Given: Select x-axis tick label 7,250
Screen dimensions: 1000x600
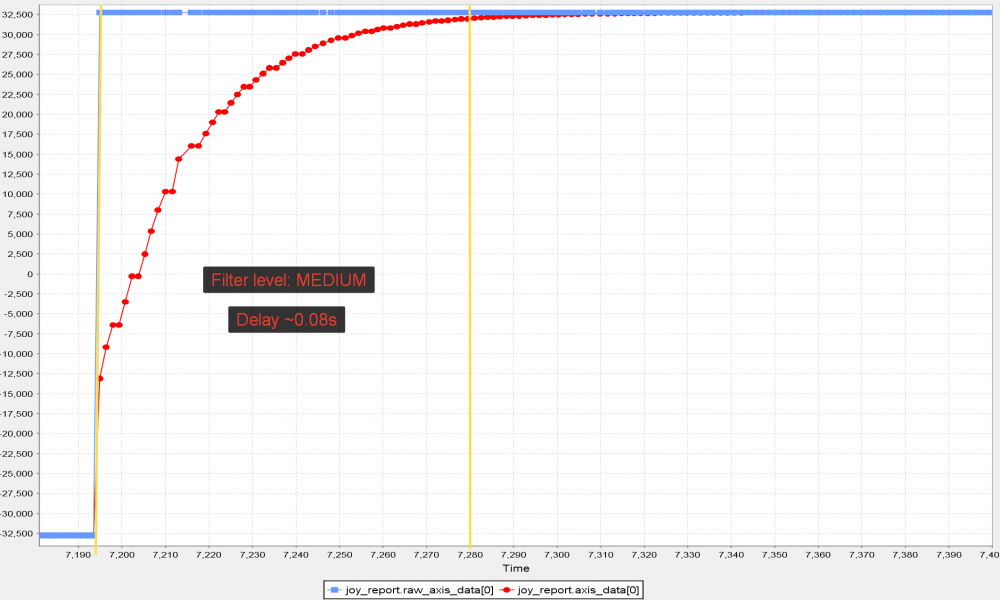Looking at the screenshot, I should coord(339,555).
